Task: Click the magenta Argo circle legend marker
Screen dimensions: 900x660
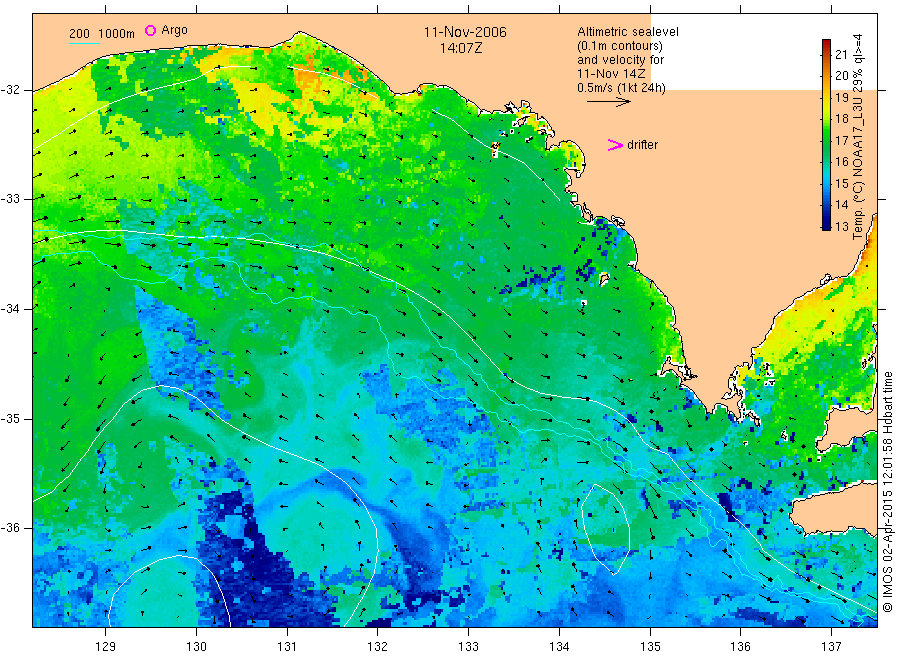Action: (150, 30)
